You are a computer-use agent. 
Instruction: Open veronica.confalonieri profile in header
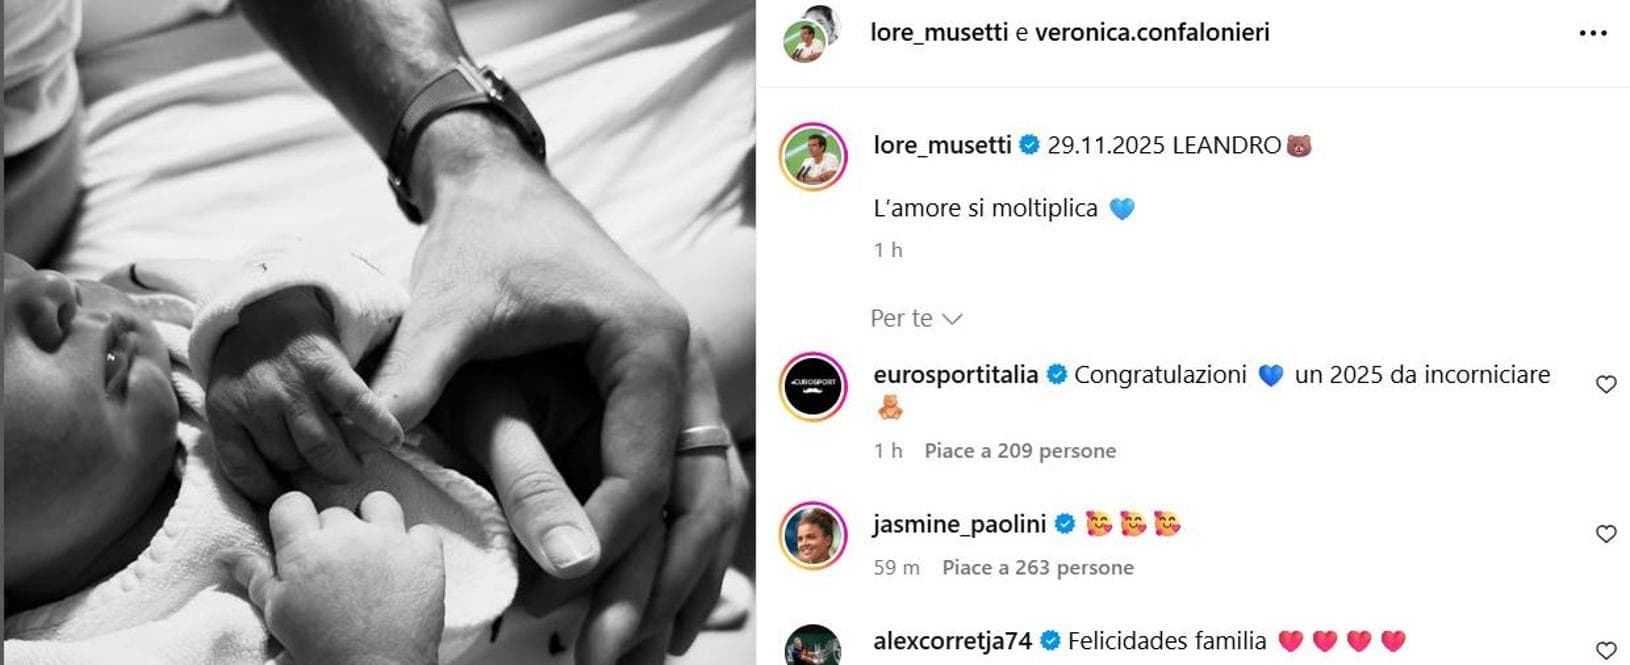coord(1152,32)
